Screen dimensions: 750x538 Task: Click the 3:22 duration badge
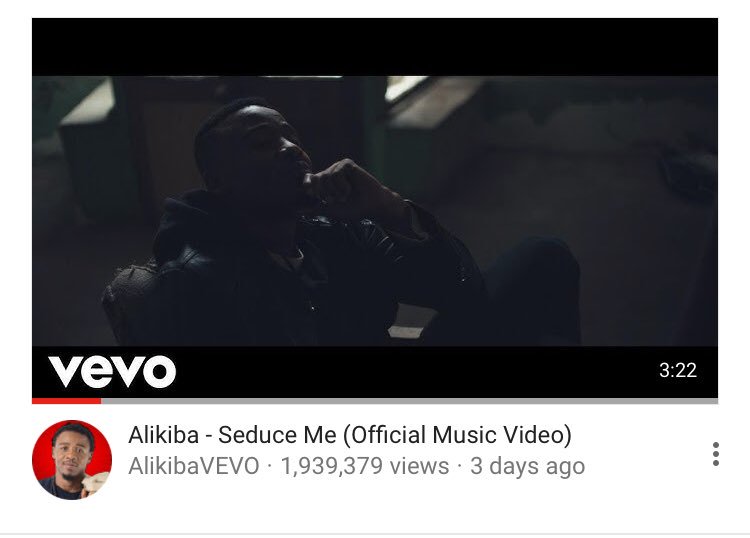point(678,370)
